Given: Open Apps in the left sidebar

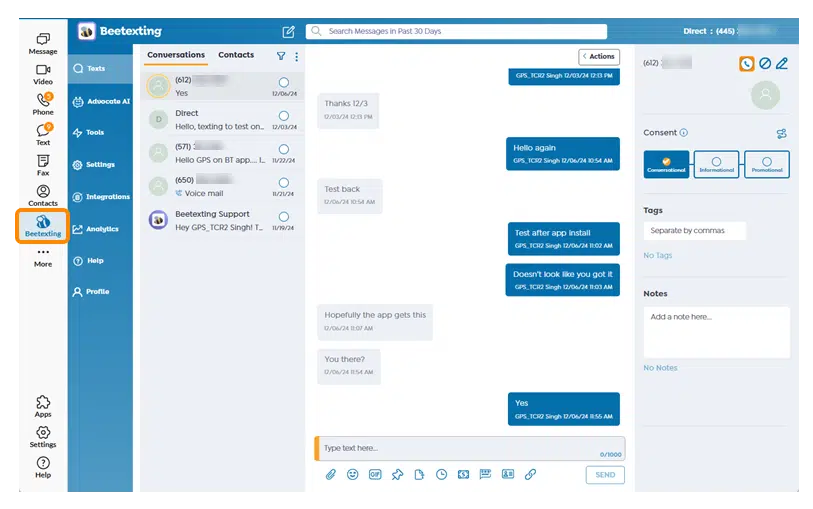Looking at the screenshot, I should (43, 406).
